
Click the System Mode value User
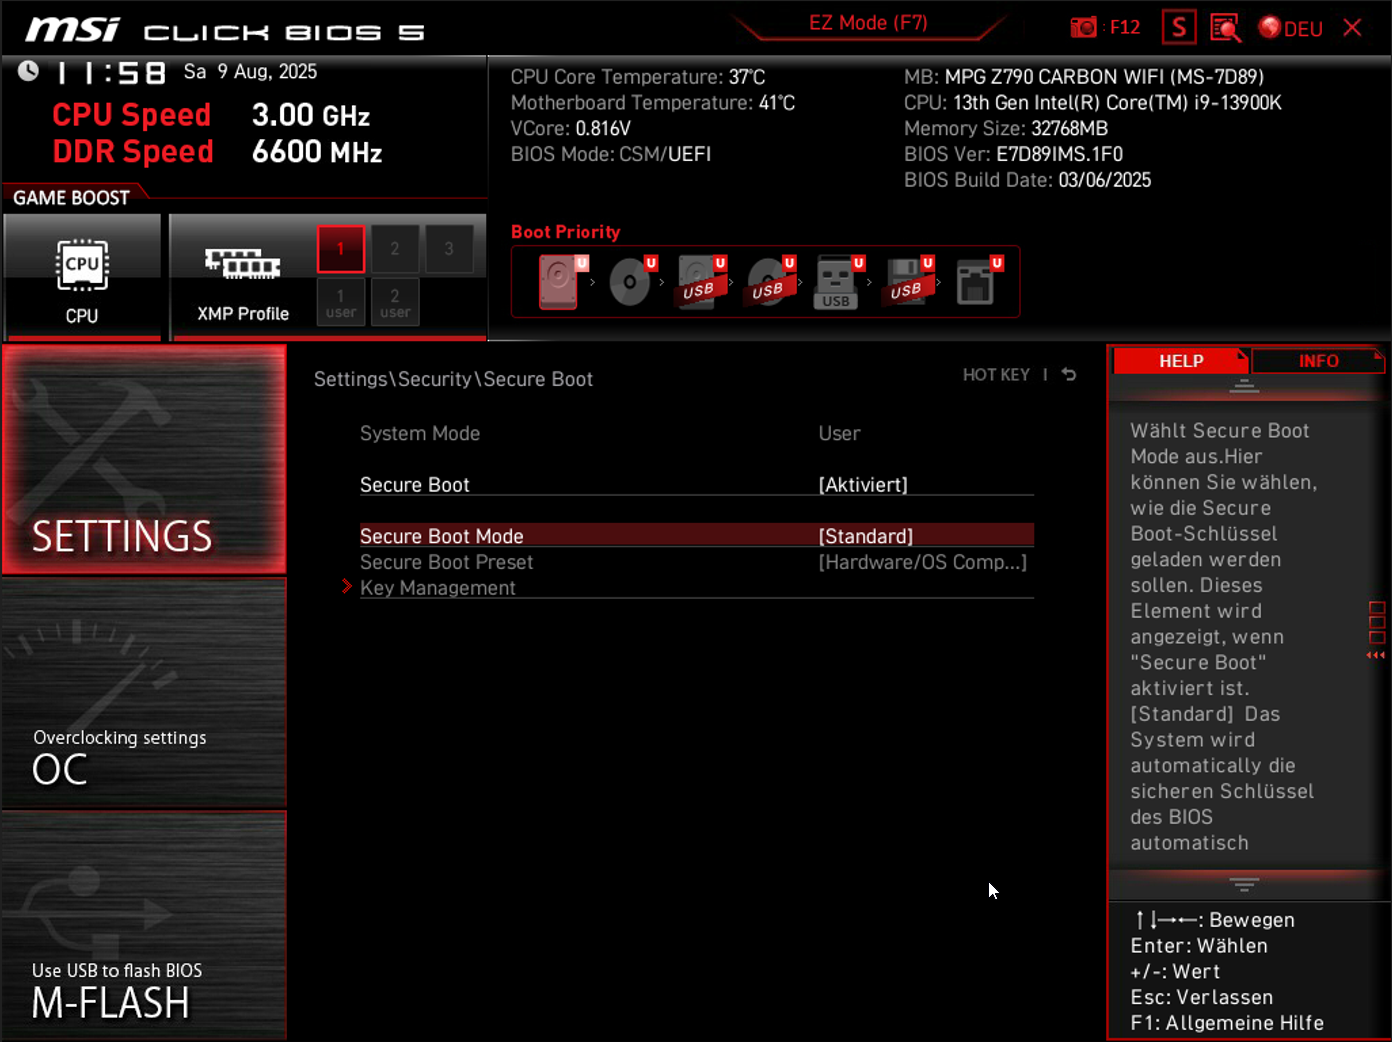click(839, 433)
